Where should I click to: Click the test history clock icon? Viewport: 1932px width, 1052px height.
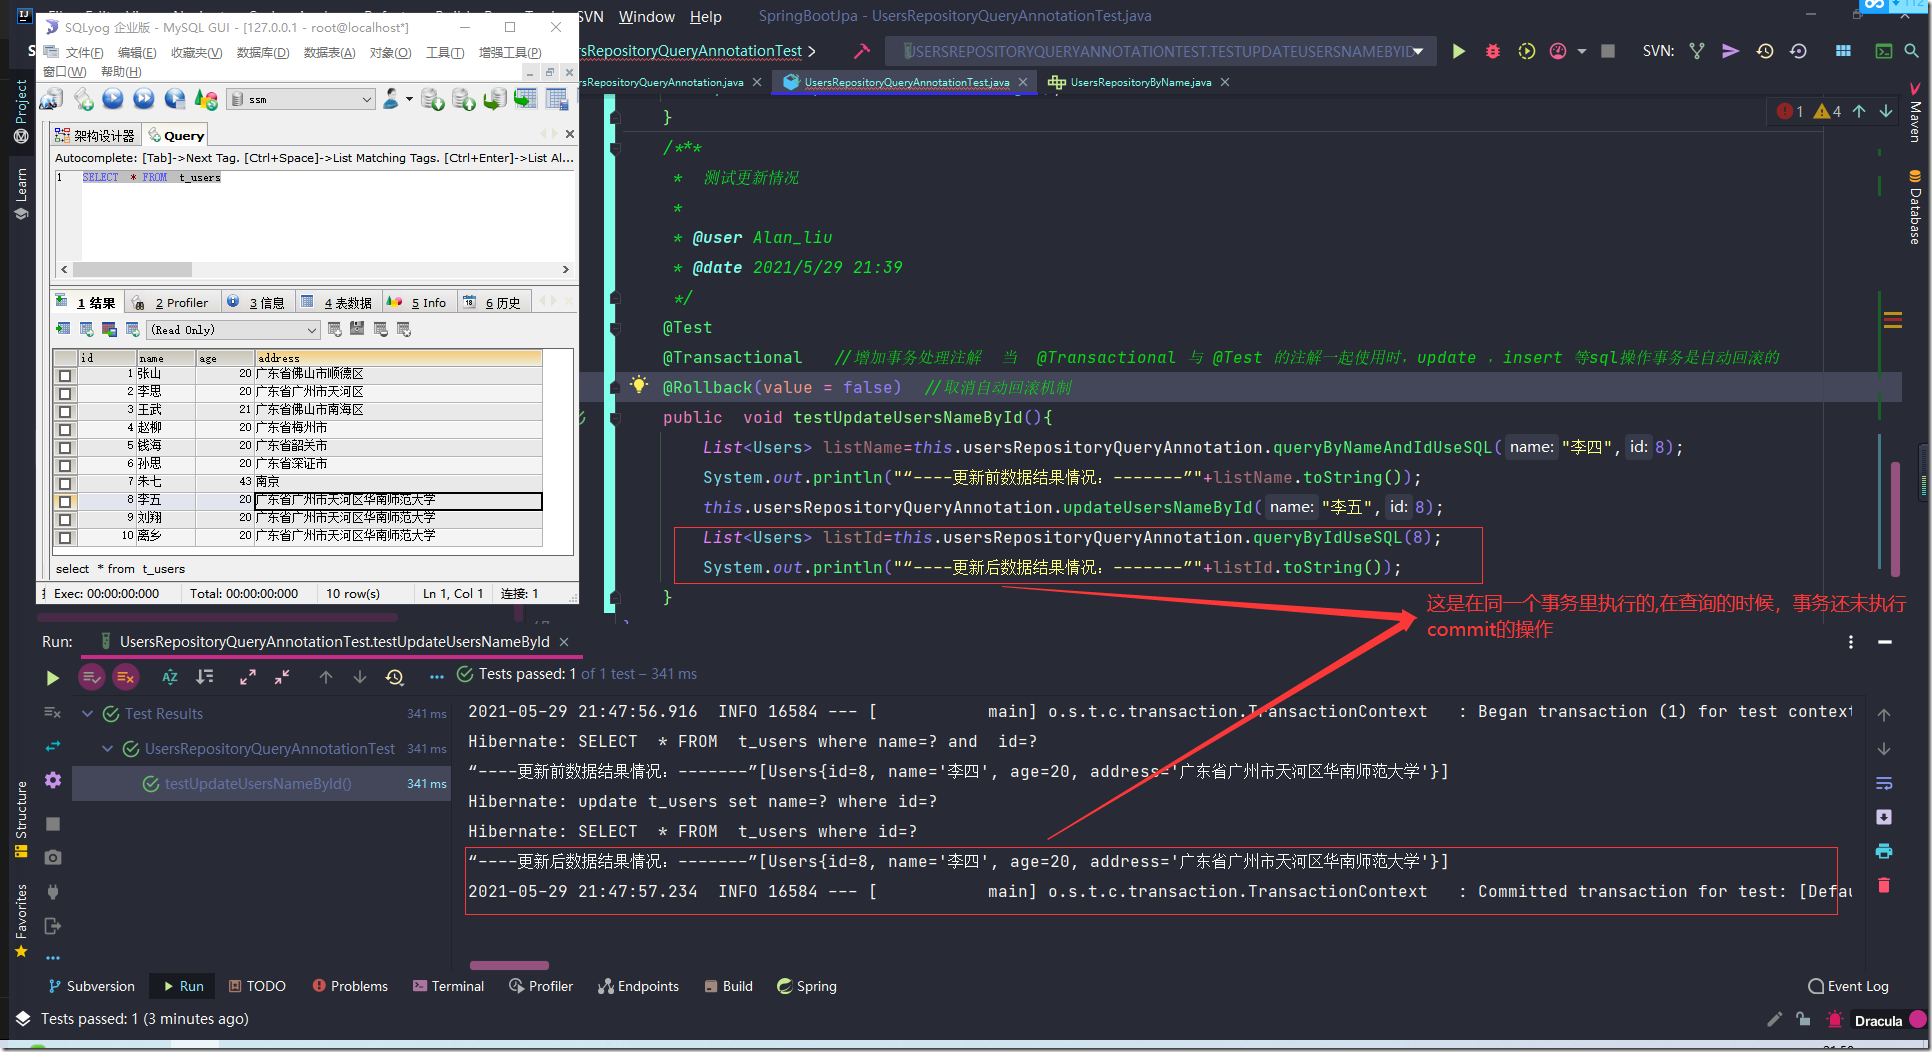pos(394,677)
